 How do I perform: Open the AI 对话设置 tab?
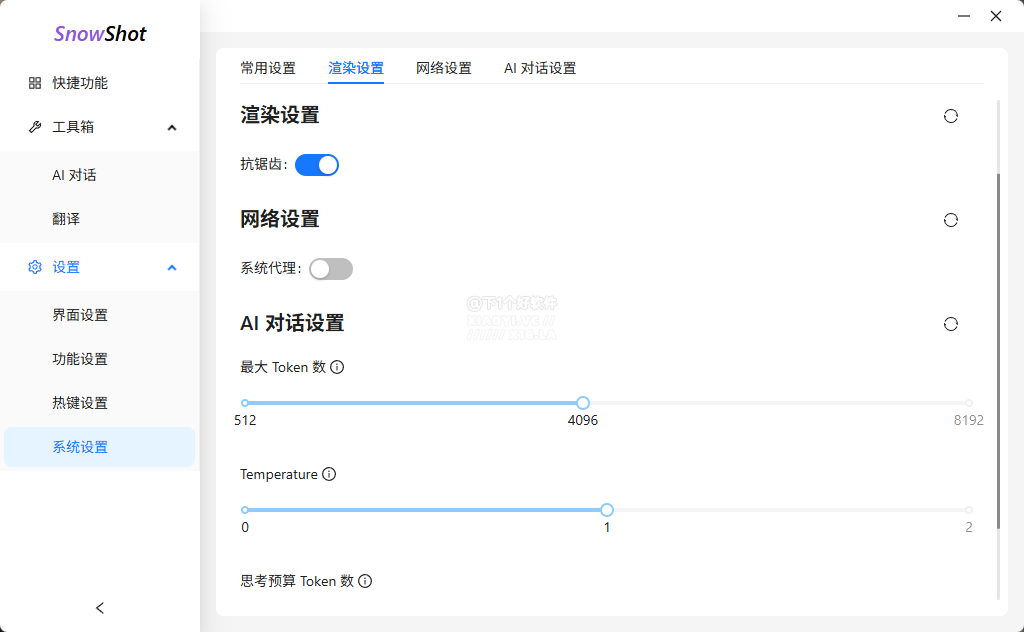[x=540, y=68]
